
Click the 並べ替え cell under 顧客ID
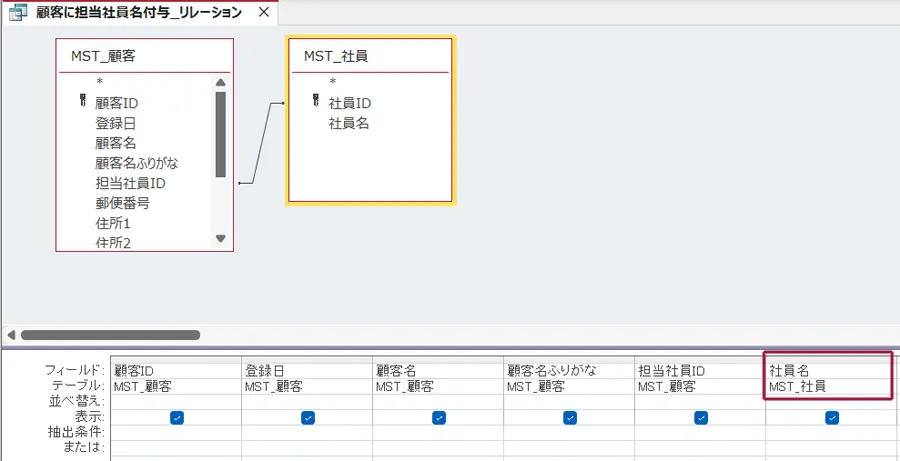click(176, 401)
